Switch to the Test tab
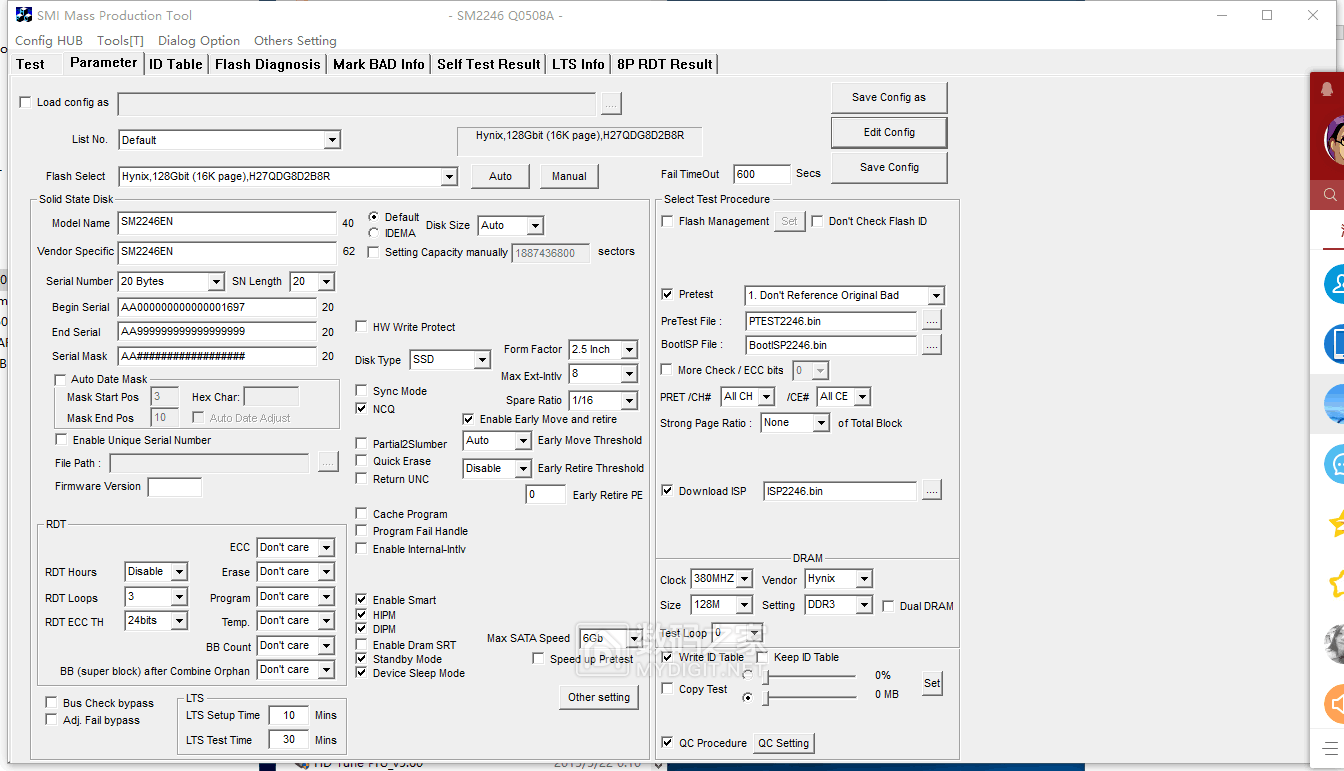The width and height of the screenshot is (1344, 771). click(30, 64)
